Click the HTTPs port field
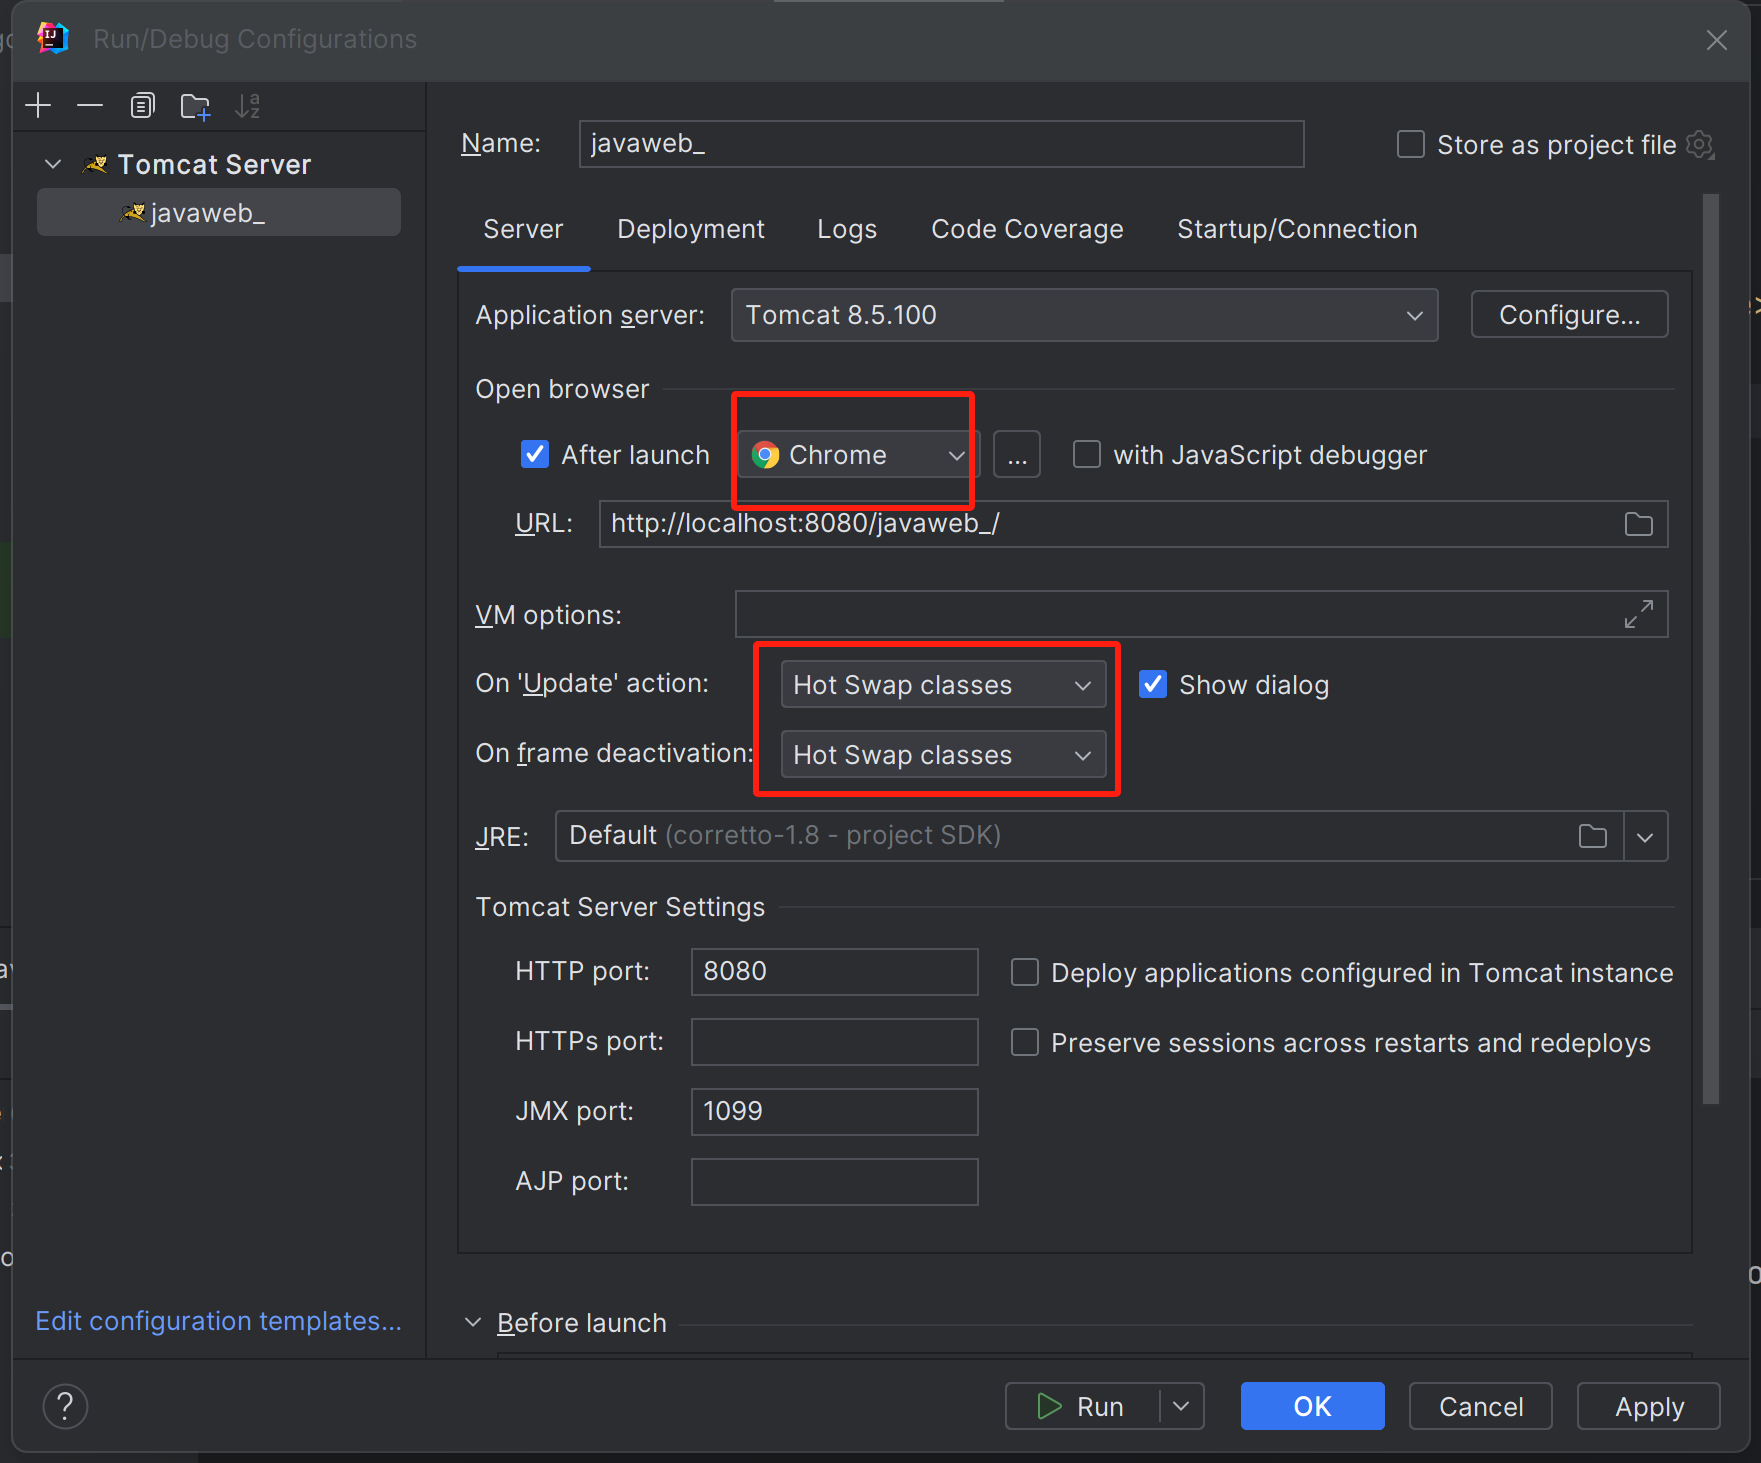The width and height of the screenshot is (1761, 1463). click(x=834, y=1042)
